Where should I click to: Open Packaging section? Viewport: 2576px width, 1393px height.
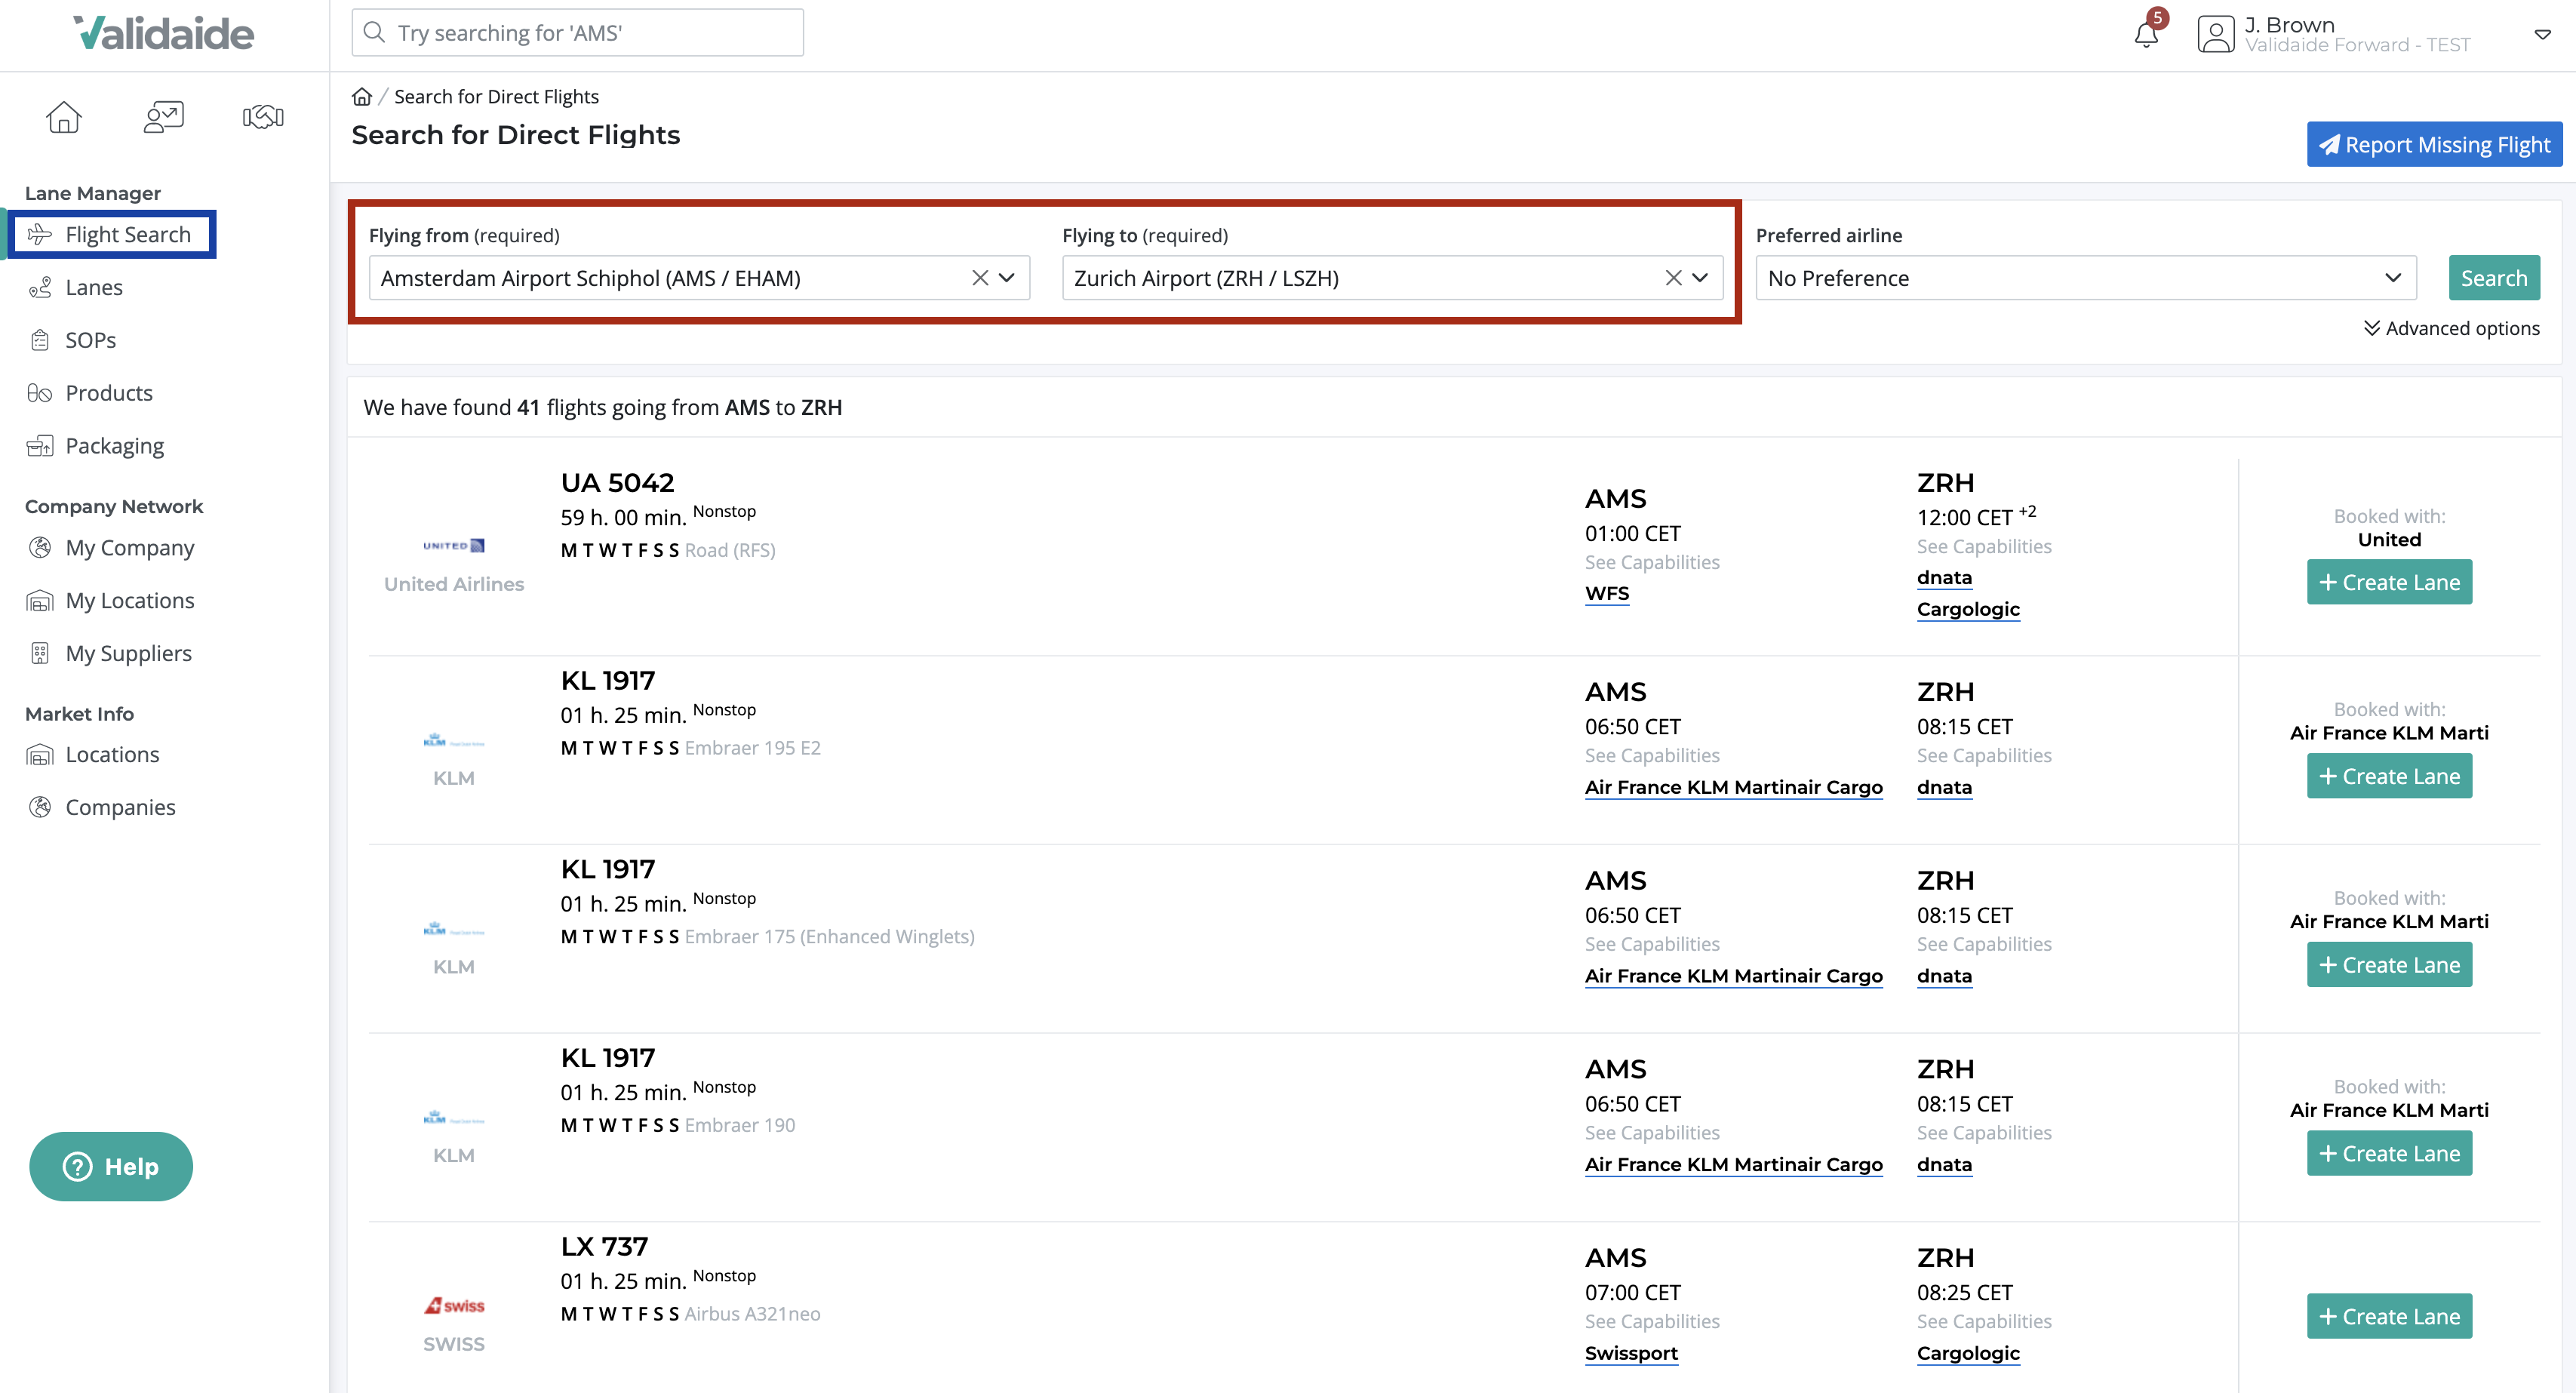point(114,446)
